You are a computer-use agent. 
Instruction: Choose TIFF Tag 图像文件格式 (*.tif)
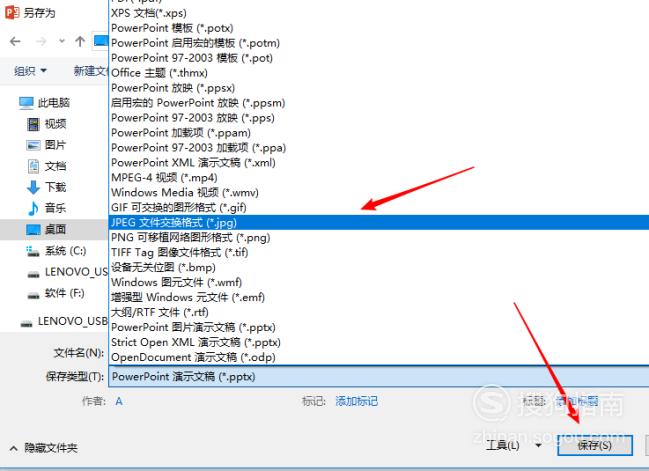click(x=379, y=252)
